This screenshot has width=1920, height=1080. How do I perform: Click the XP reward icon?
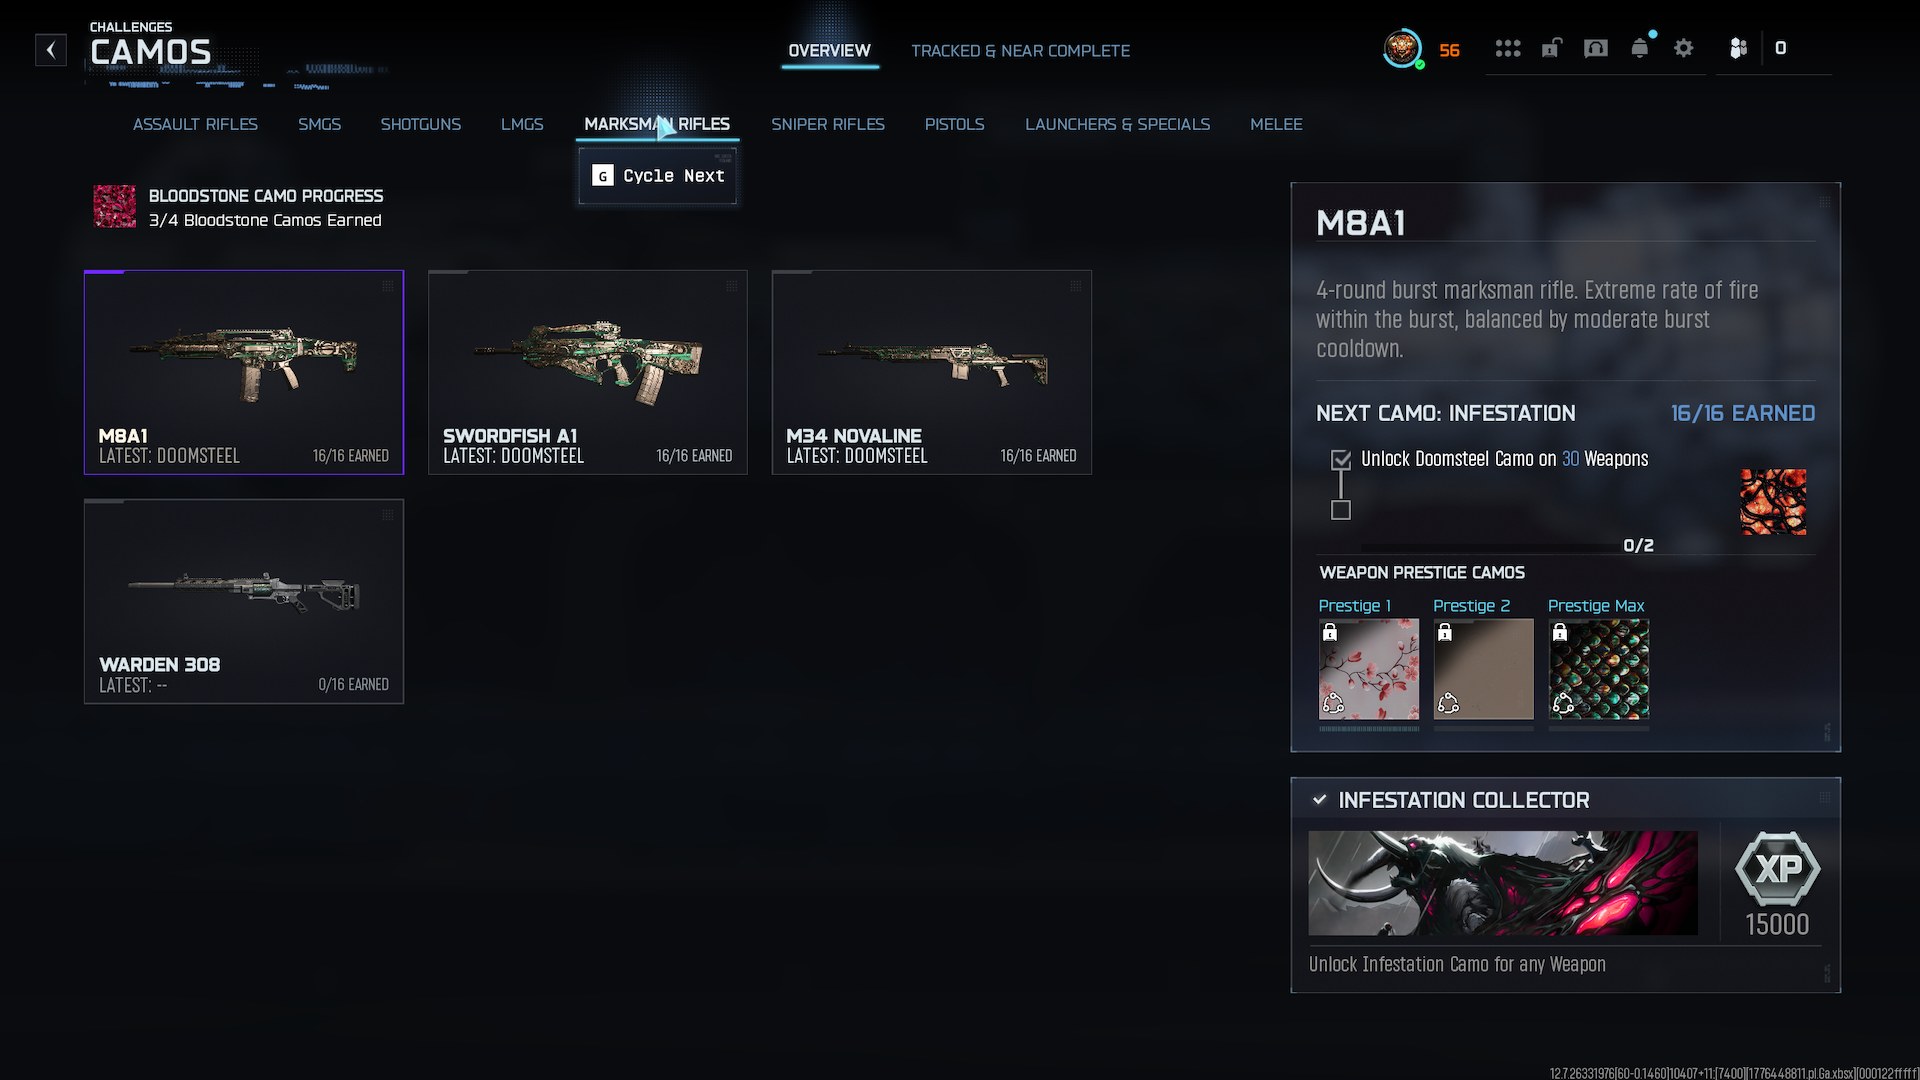pyautogui.click(x=1777, y=869)
